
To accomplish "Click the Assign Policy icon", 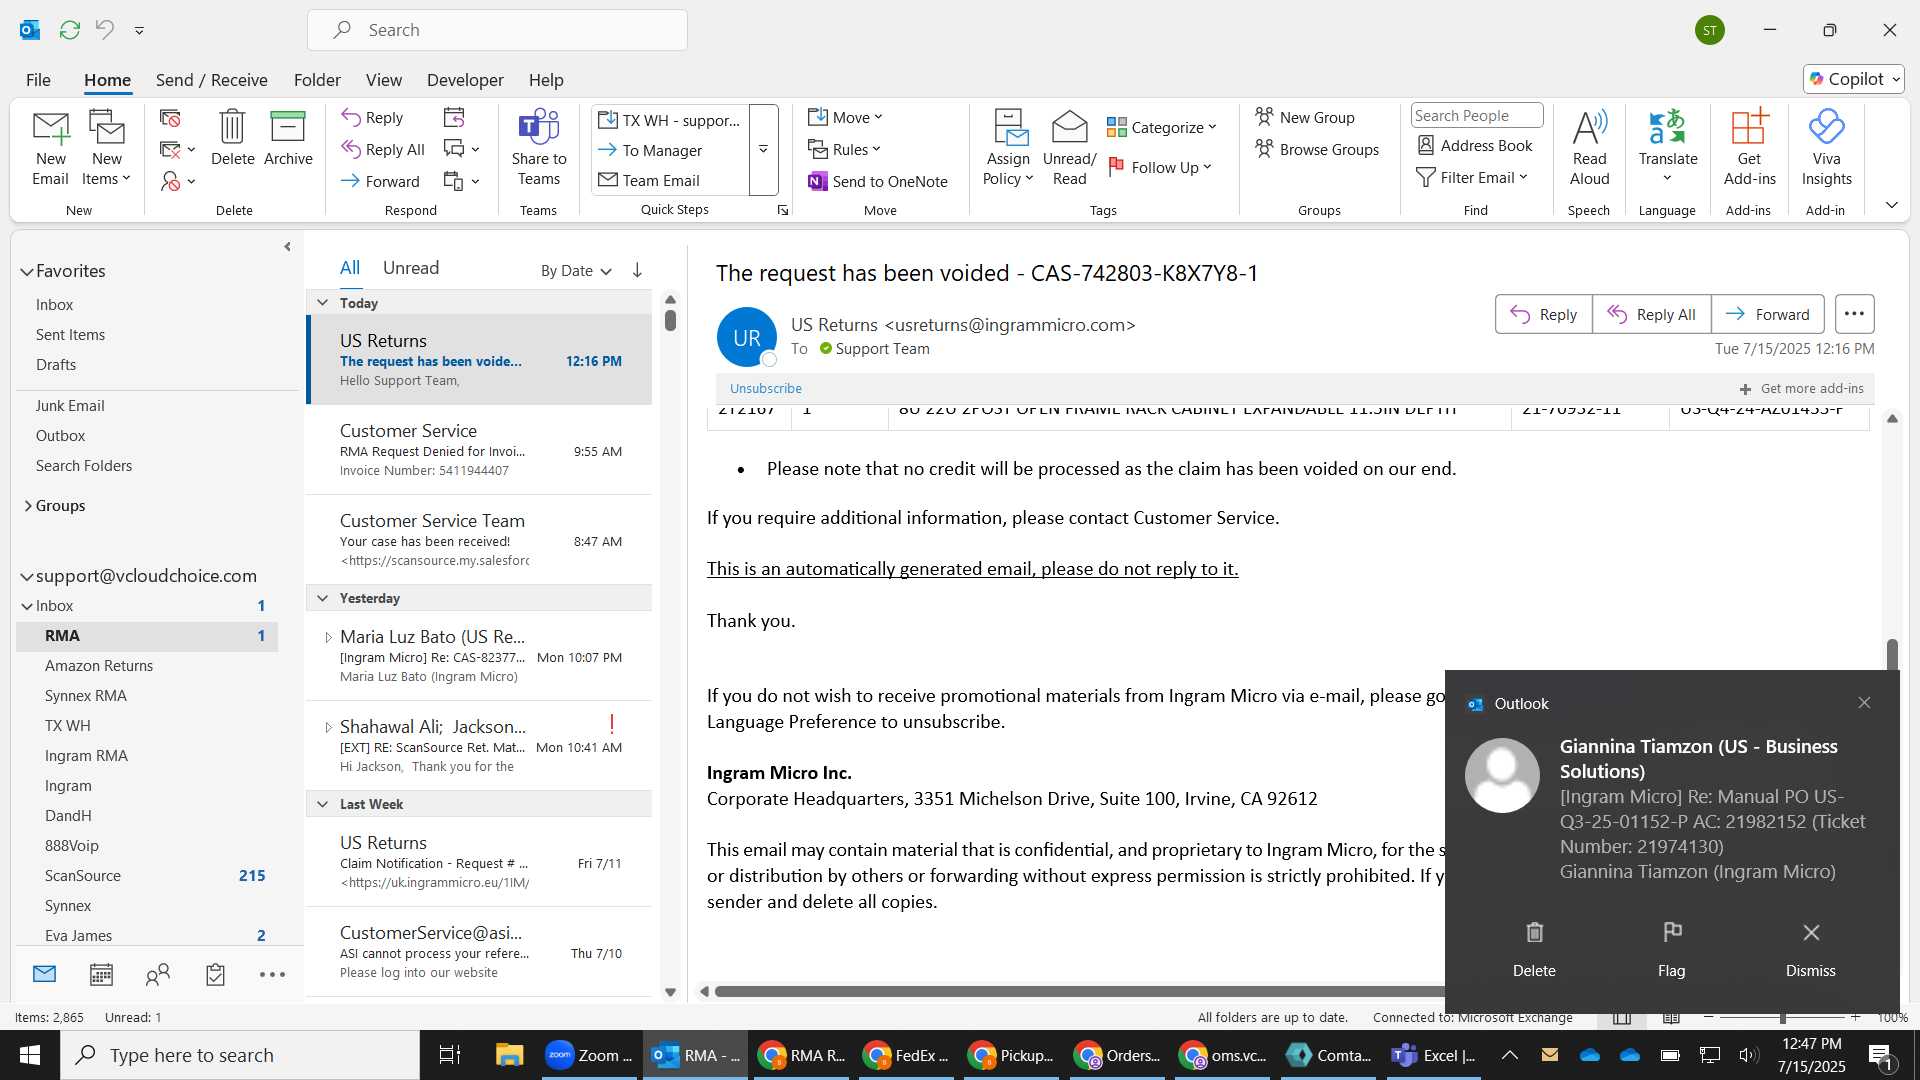I will (1008, 148).
